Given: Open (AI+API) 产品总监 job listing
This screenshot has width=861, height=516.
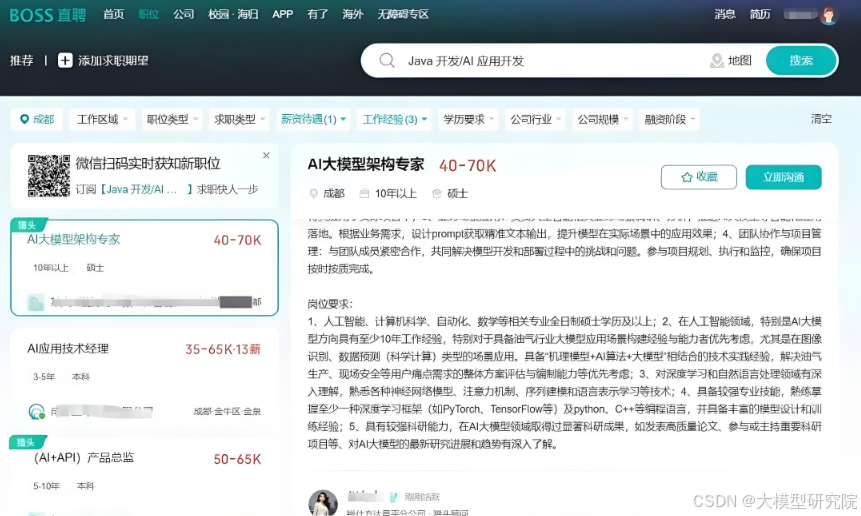Looking at the screenshot, I should click(83, 458).
